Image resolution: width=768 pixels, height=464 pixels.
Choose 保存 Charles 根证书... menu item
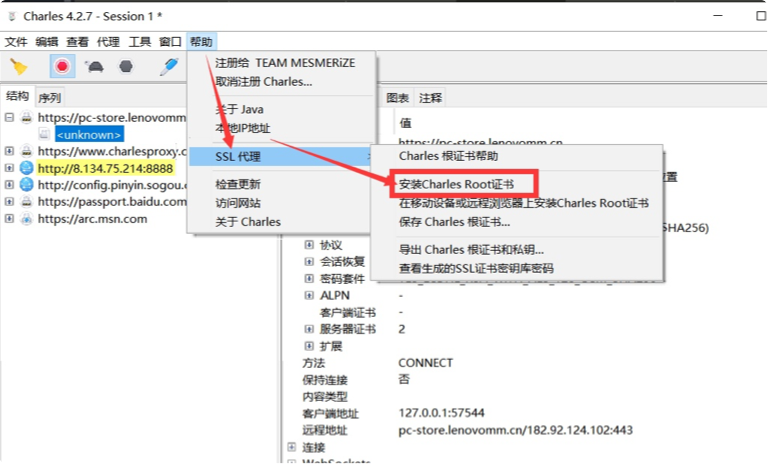tap(455, 222)
